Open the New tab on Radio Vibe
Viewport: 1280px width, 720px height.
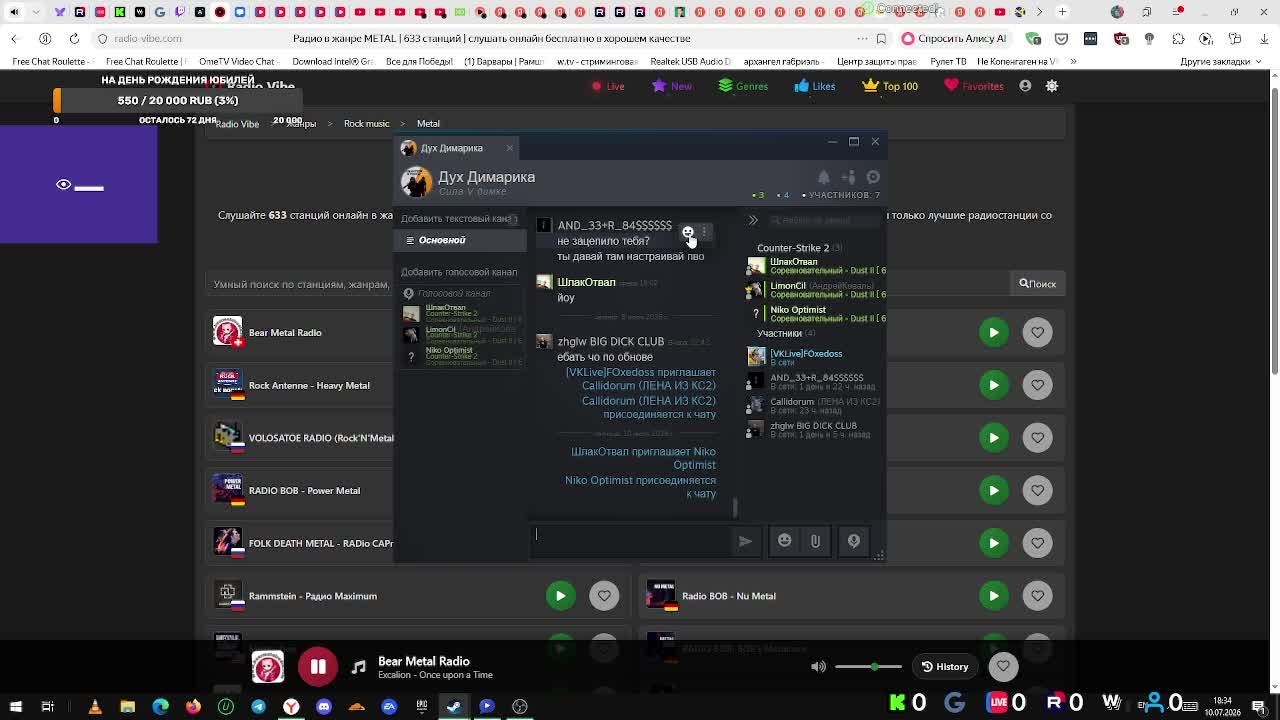point(672,86)
